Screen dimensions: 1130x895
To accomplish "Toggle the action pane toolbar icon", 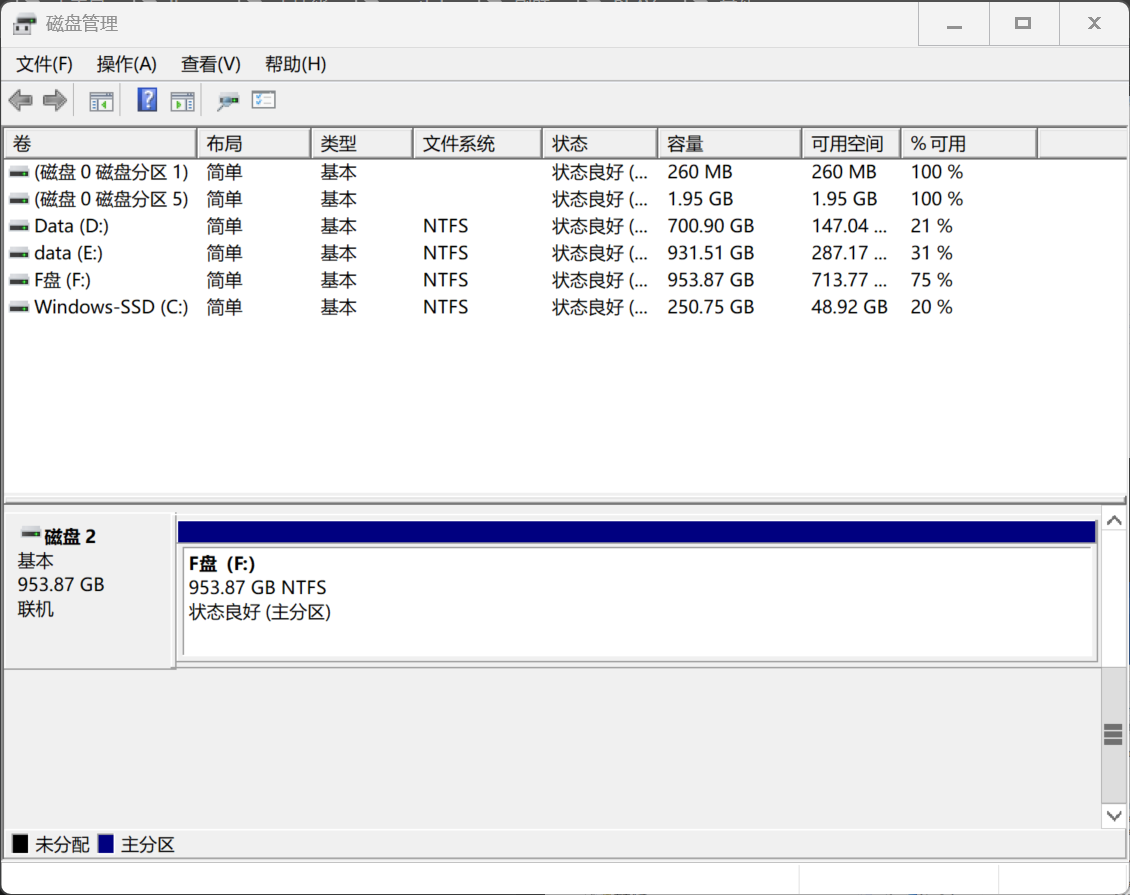I will (182, 100).
